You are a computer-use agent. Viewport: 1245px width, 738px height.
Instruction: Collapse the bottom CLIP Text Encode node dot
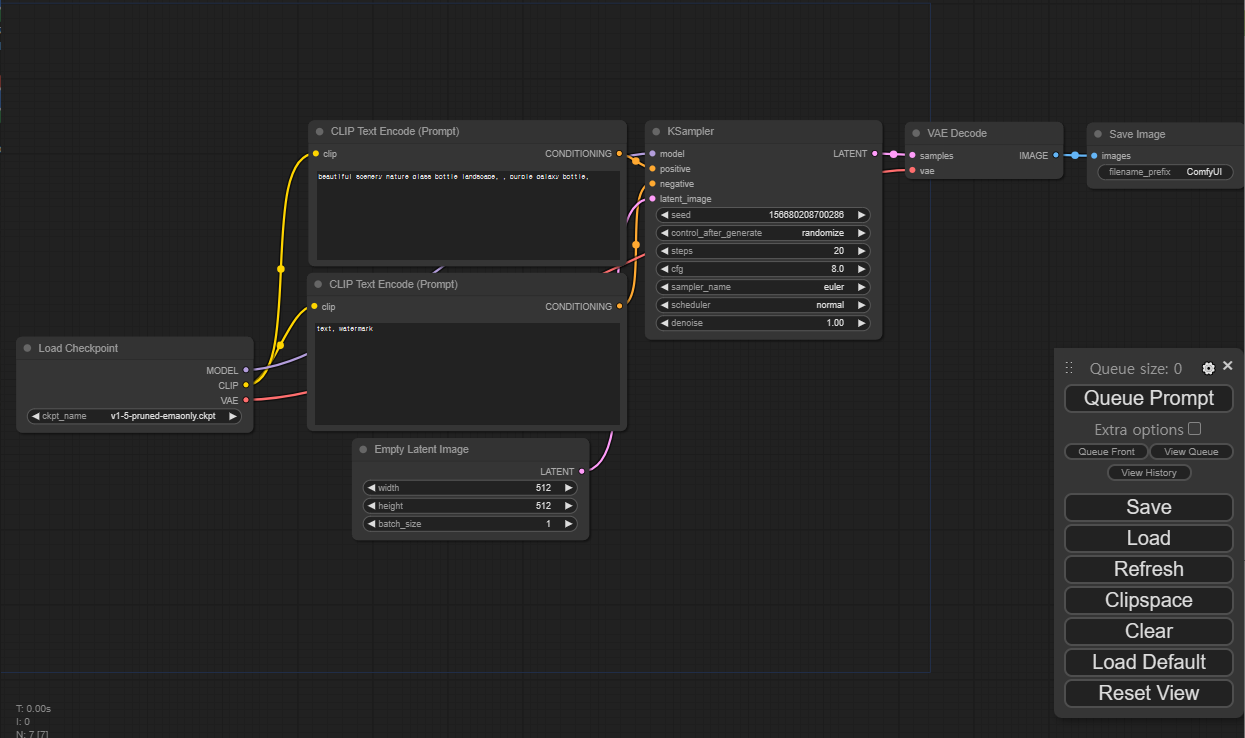318,285
